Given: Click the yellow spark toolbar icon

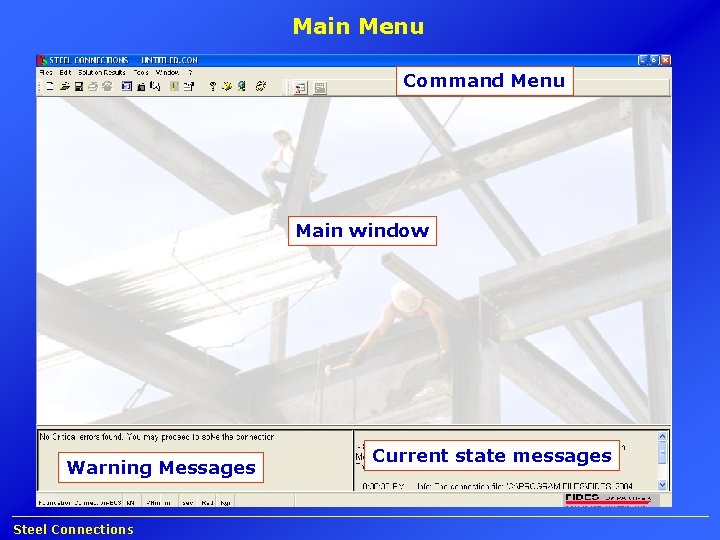Looking at the screenshot, I should [x=227, y=86].
